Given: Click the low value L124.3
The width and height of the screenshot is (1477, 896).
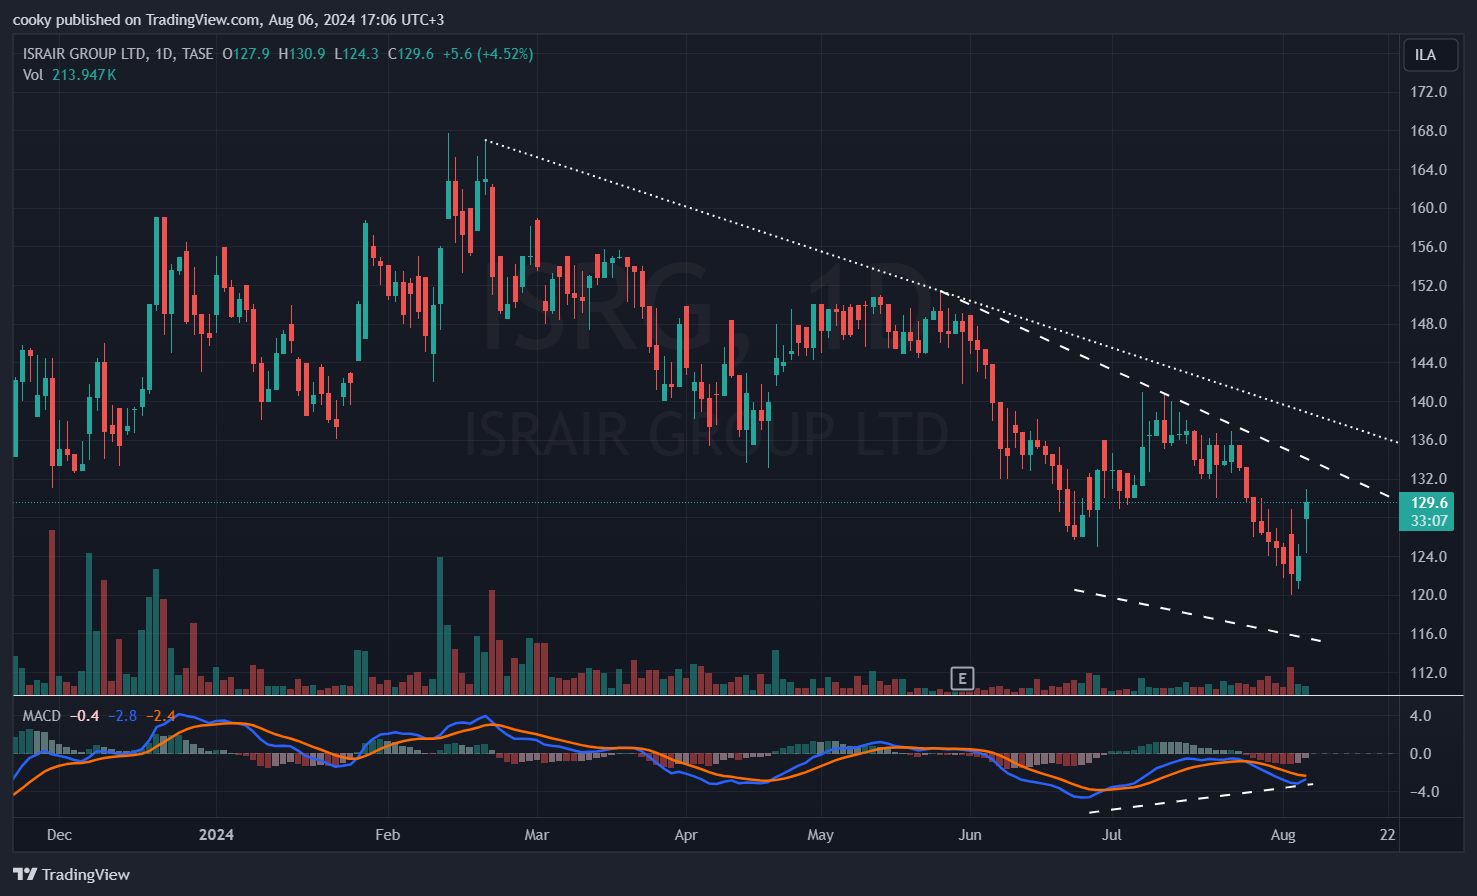Looking at the screenshot, I should [x=356, y=54].
